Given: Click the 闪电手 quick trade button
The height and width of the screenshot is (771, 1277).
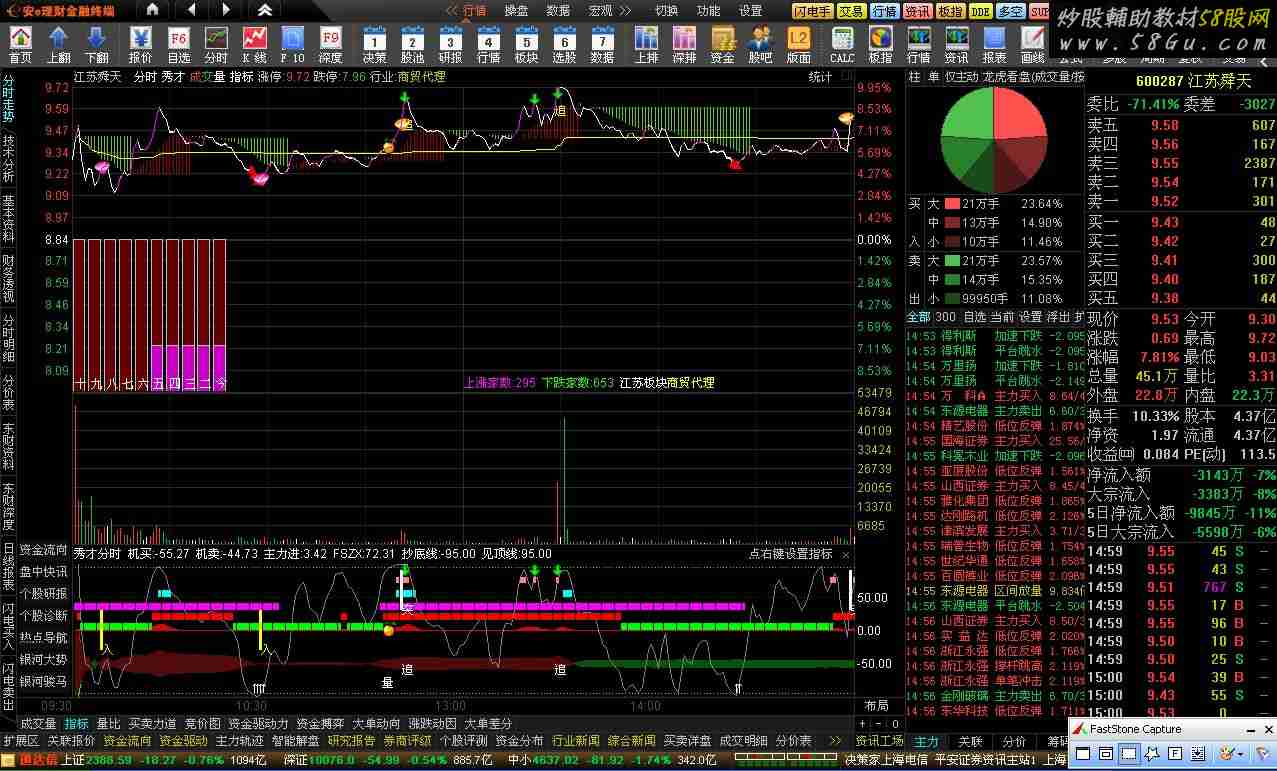Looking at the screenshot, I should (812, 11).
